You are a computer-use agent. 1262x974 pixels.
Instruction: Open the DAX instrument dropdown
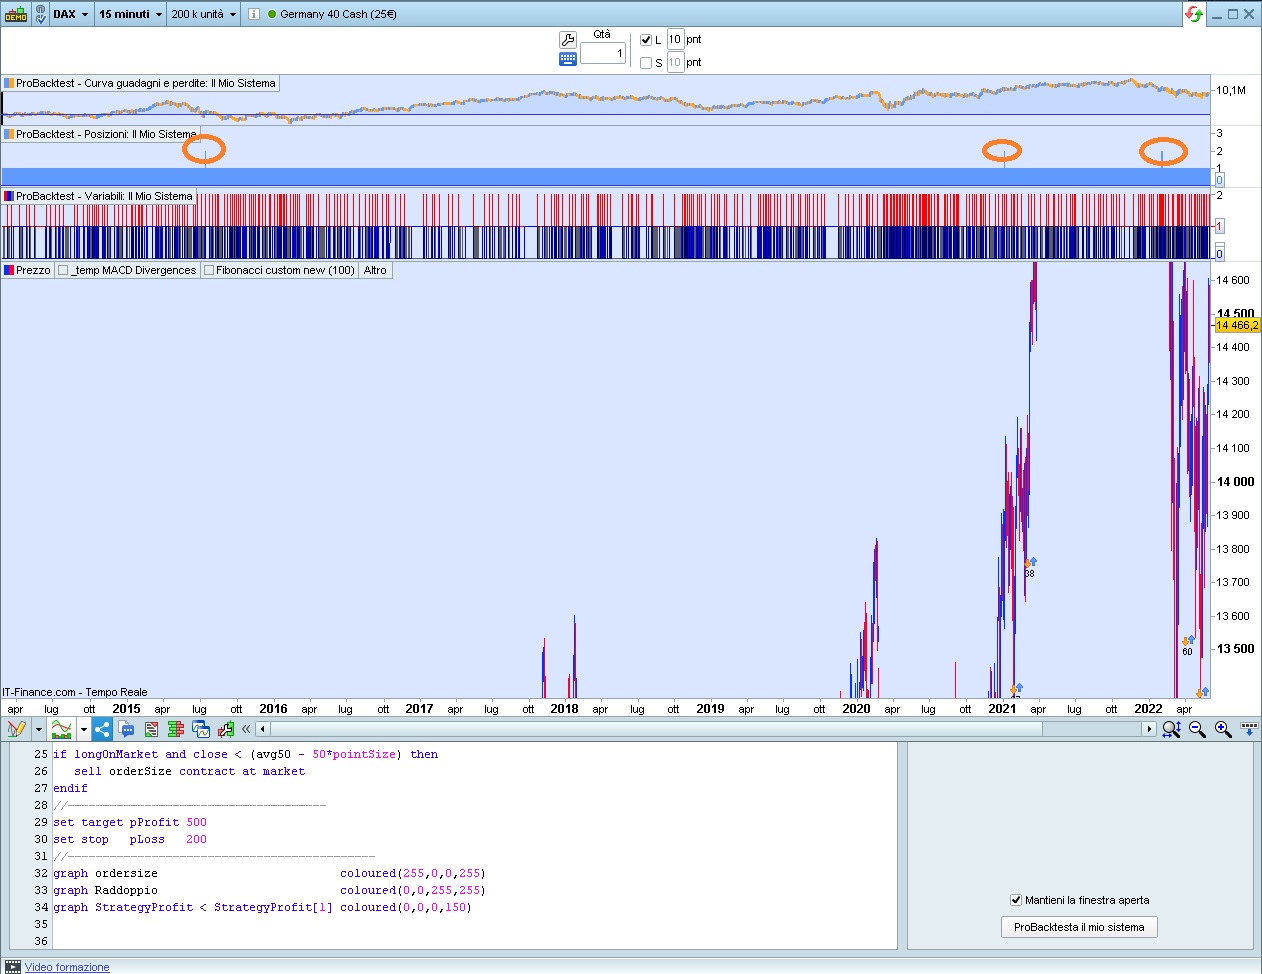tap(70, 14)
